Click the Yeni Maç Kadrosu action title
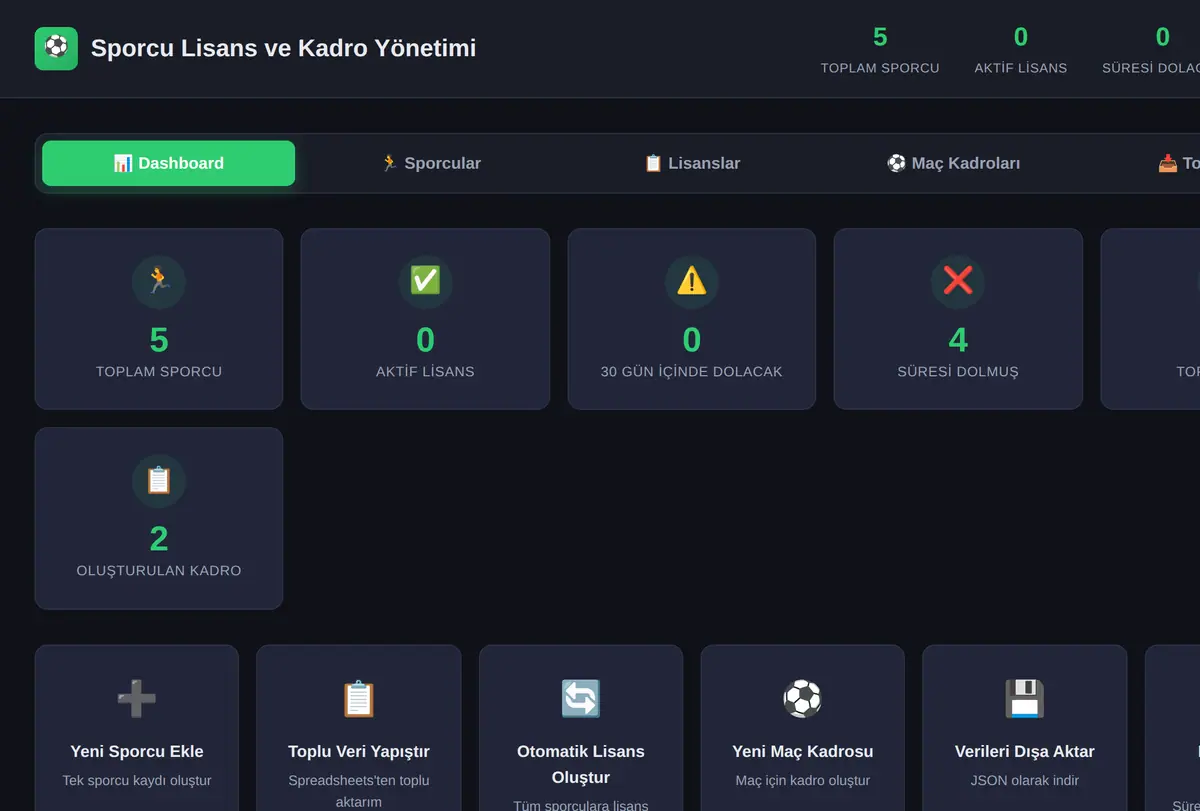The height and width of the screenshot is (811, 1200). coord(803,752)
